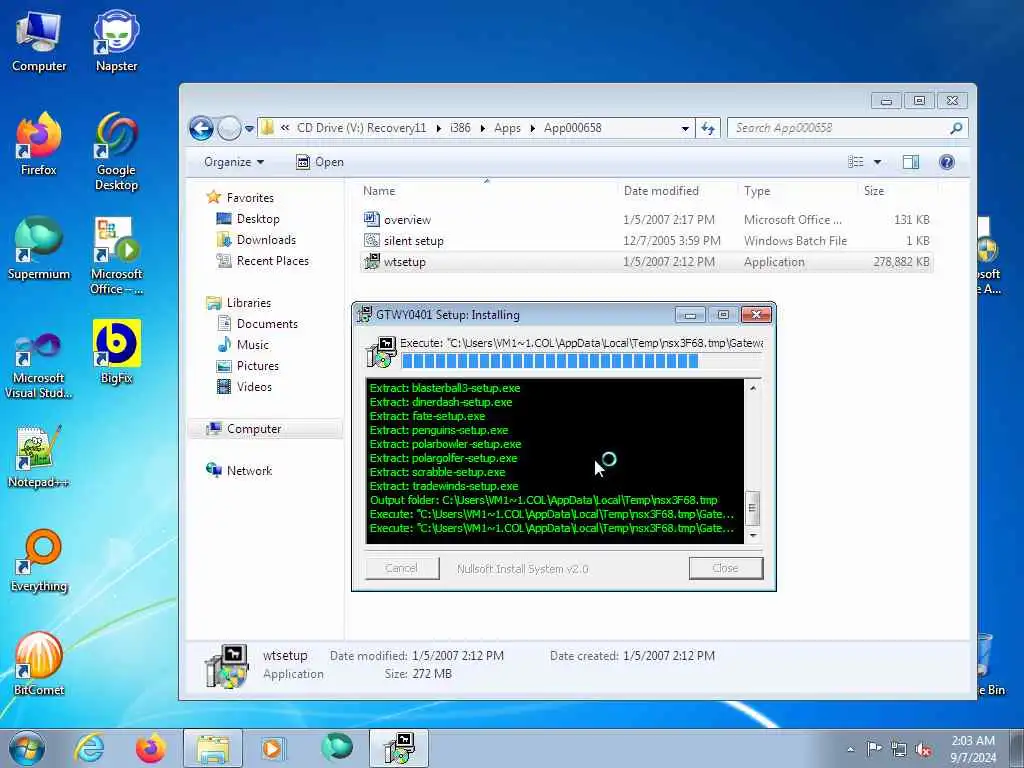
Task: Open the Napster desktop shortcut
Action: click(116, 42)
